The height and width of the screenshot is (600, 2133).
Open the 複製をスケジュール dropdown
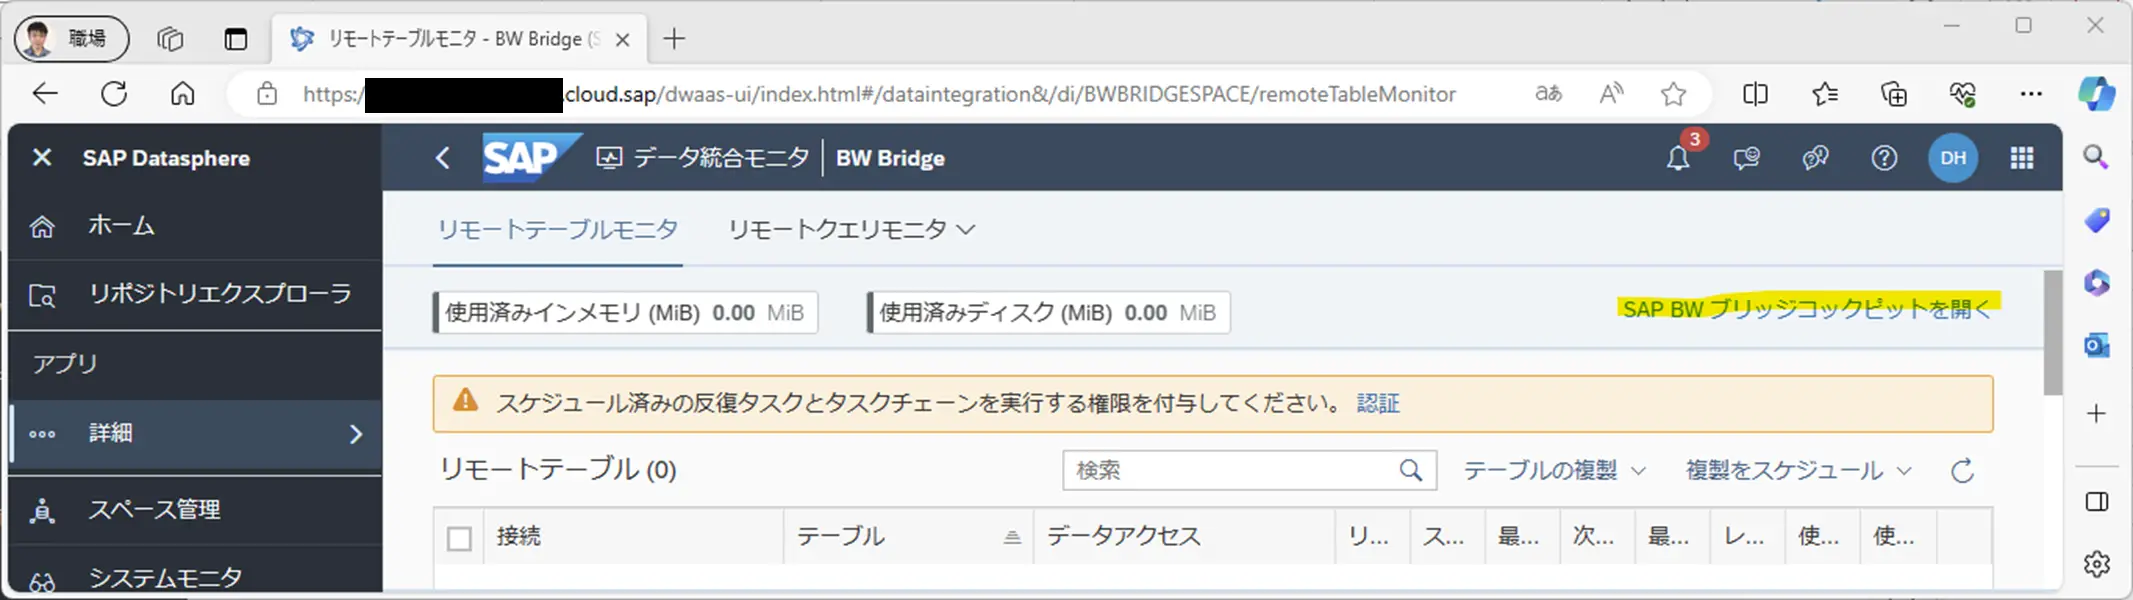(x=1799, y=470)
